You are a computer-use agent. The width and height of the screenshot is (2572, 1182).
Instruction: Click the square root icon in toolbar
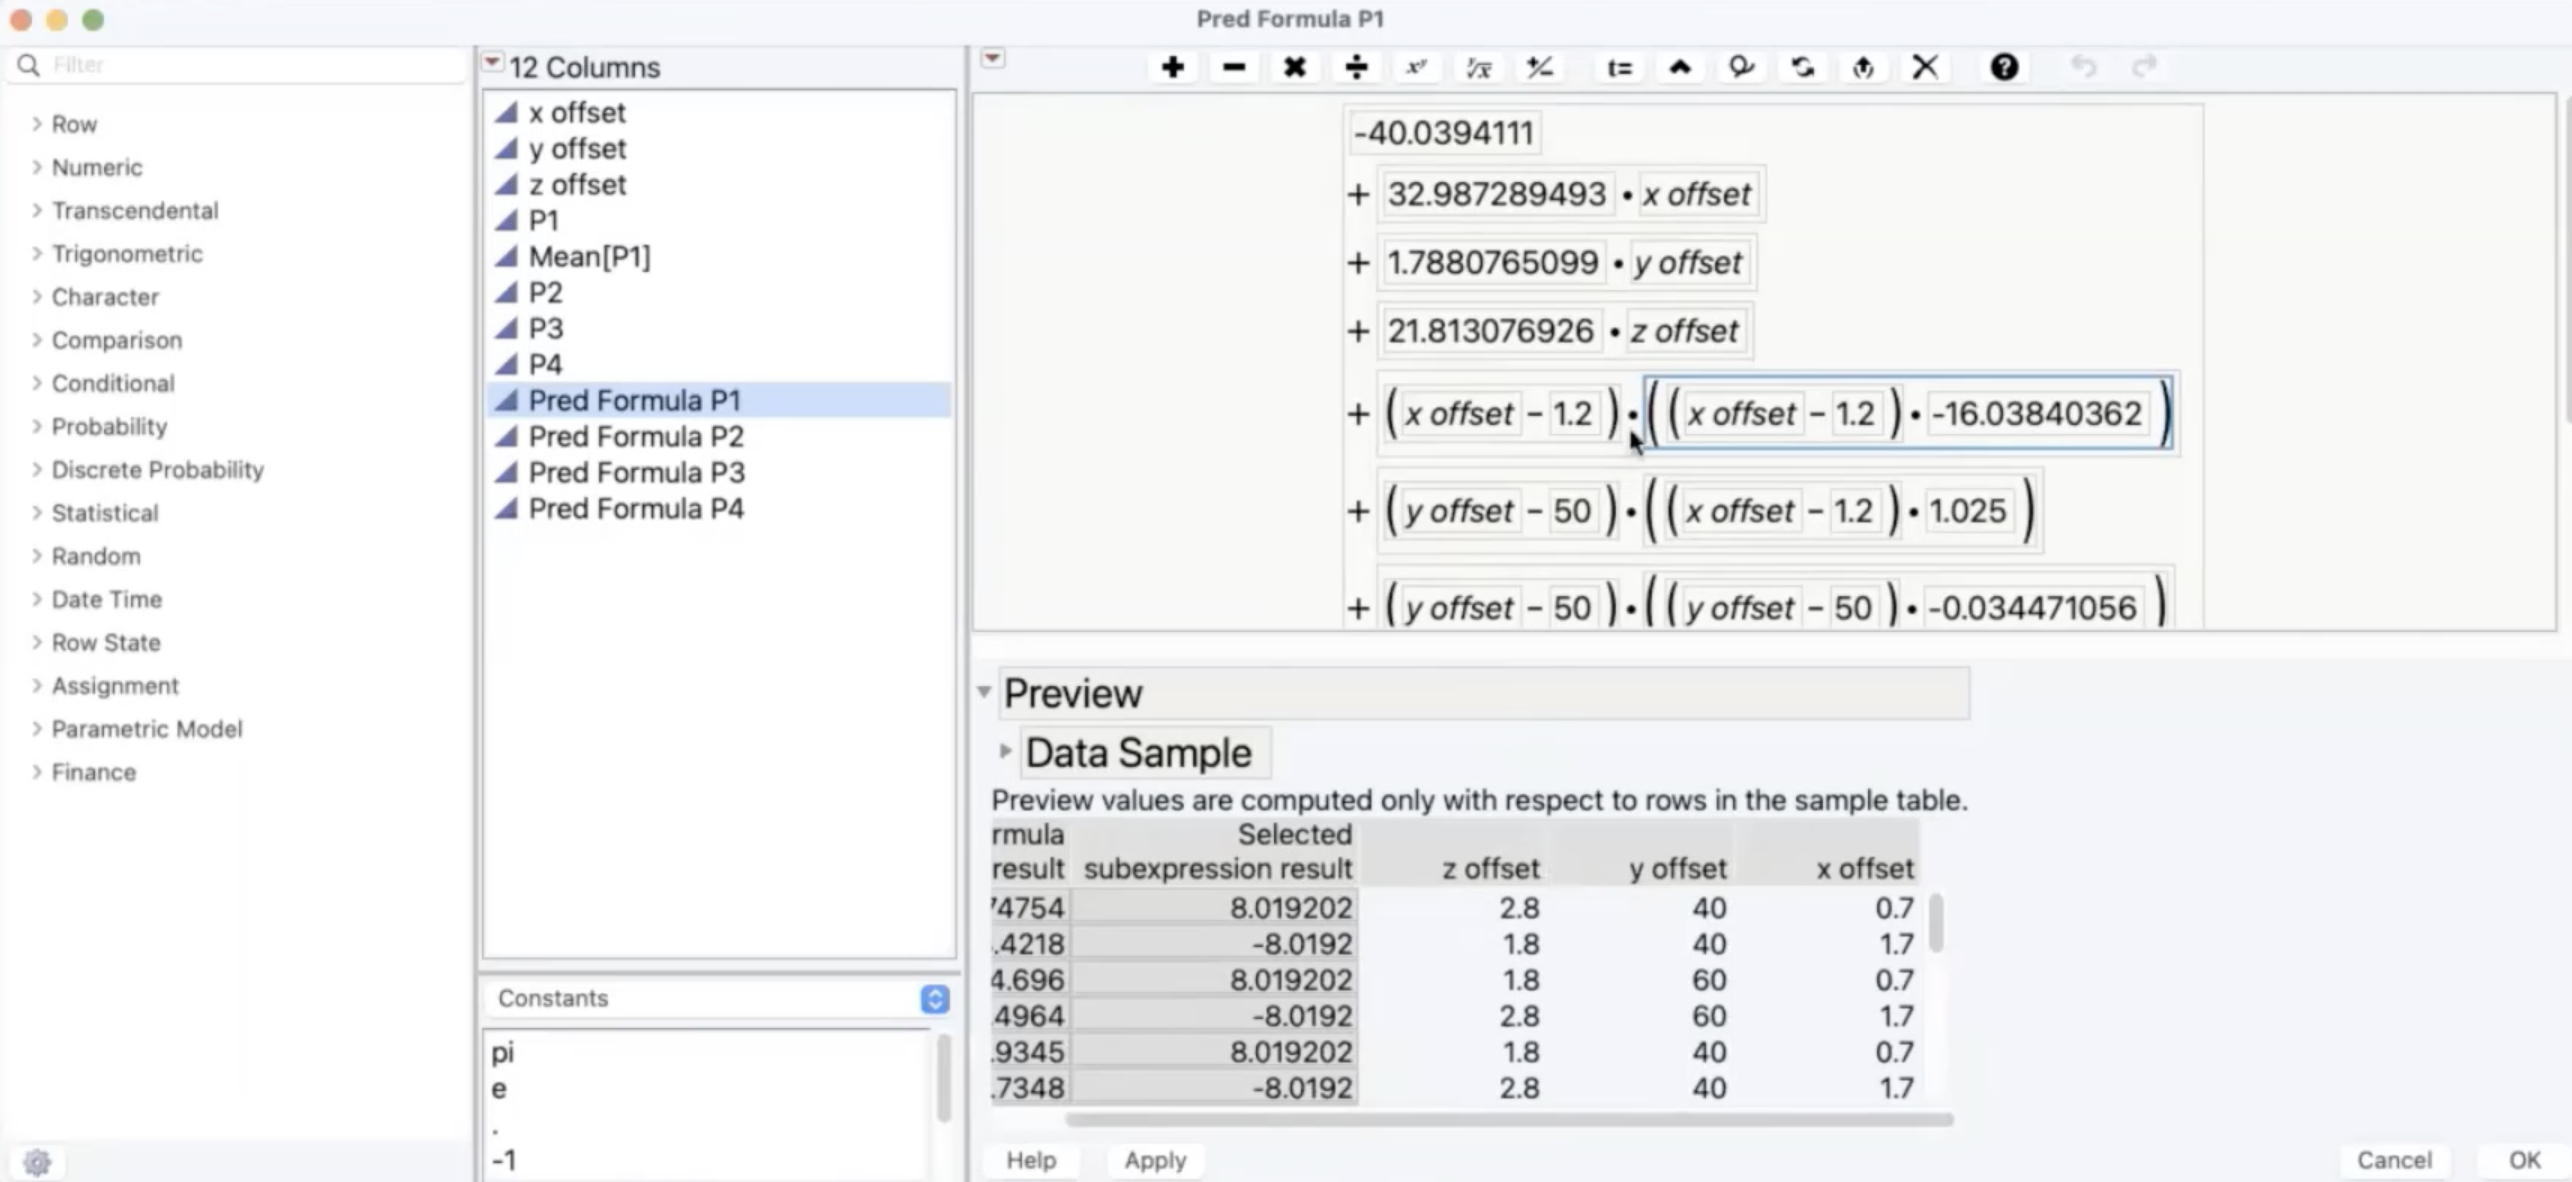[1476, 67]
